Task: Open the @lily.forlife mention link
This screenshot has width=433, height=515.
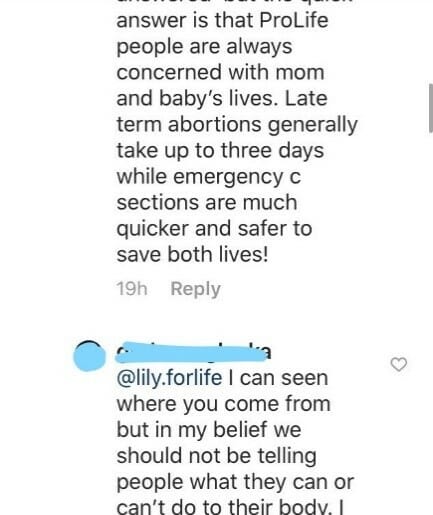Action: tap(169, 378)
